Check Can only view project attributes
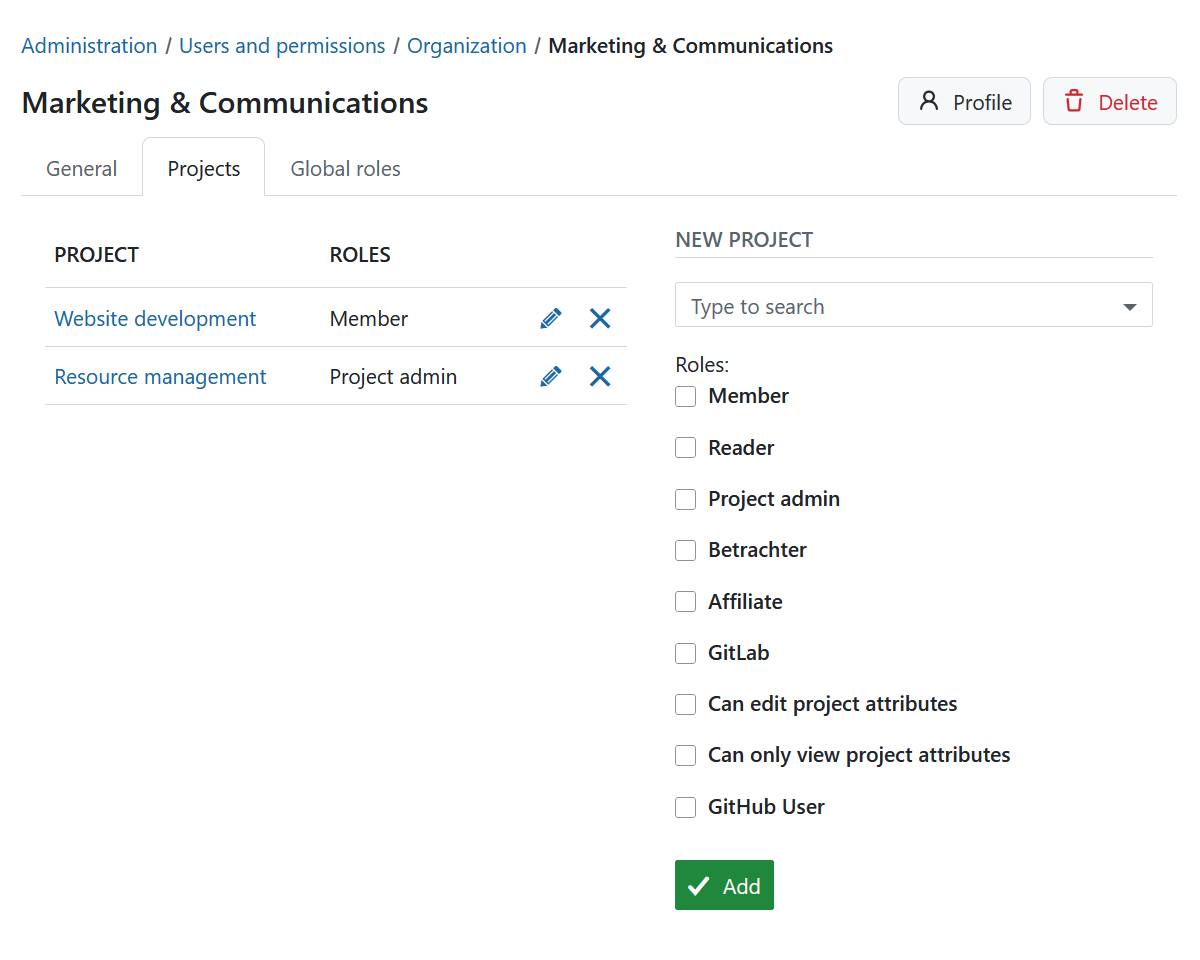This screenshot has height=960, width=1200. point(685,755)
